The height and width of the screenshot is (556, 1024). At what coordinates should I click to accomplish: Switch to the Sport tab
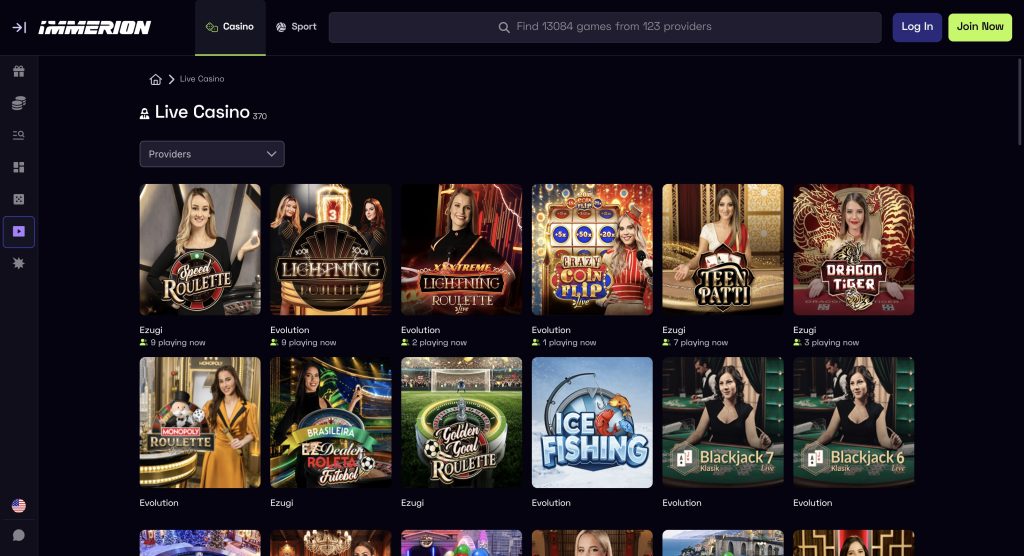tap(296, 27)
